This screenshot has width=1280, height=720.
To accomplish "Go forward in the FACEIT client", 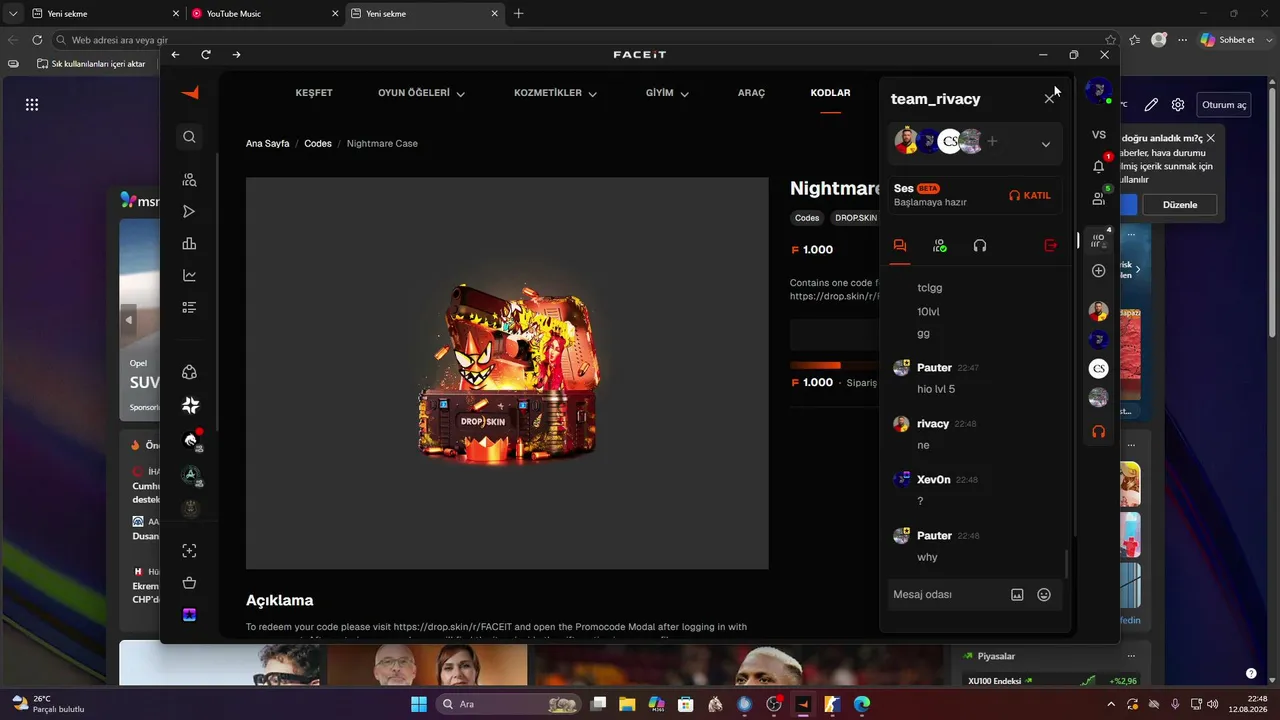I will pyautogui.click(x=236, y=54).
